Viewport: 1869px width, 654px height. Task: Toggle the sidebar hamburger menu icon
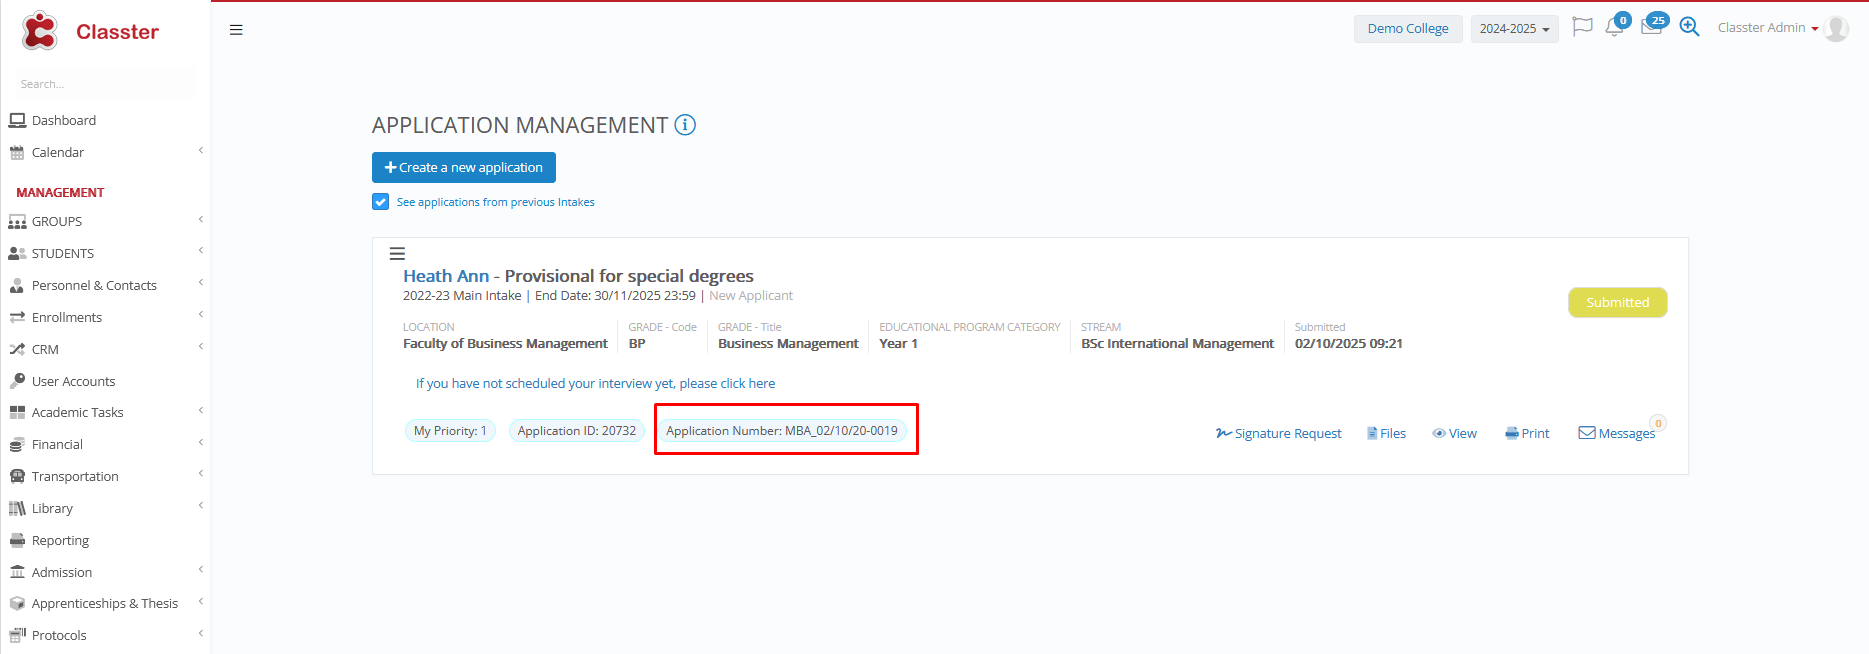pos(236,30)
